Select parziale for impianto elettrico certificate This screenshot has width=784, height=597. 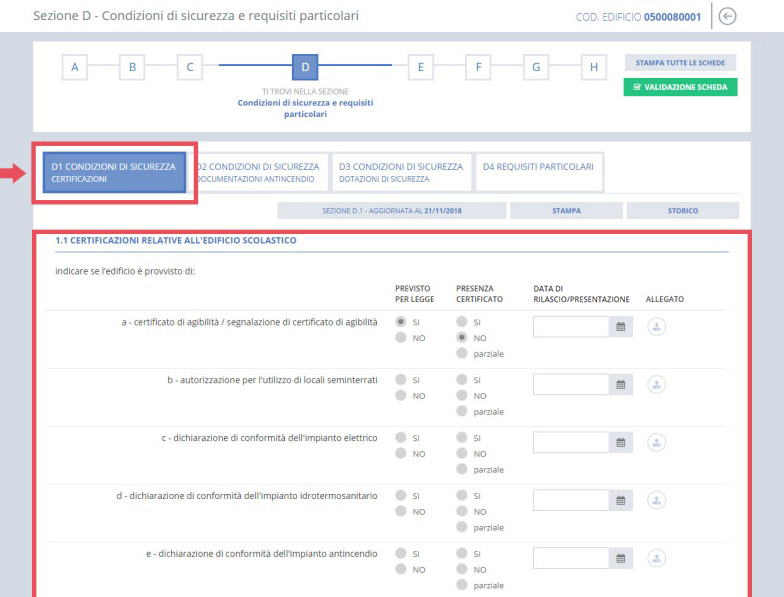[461, 468]
